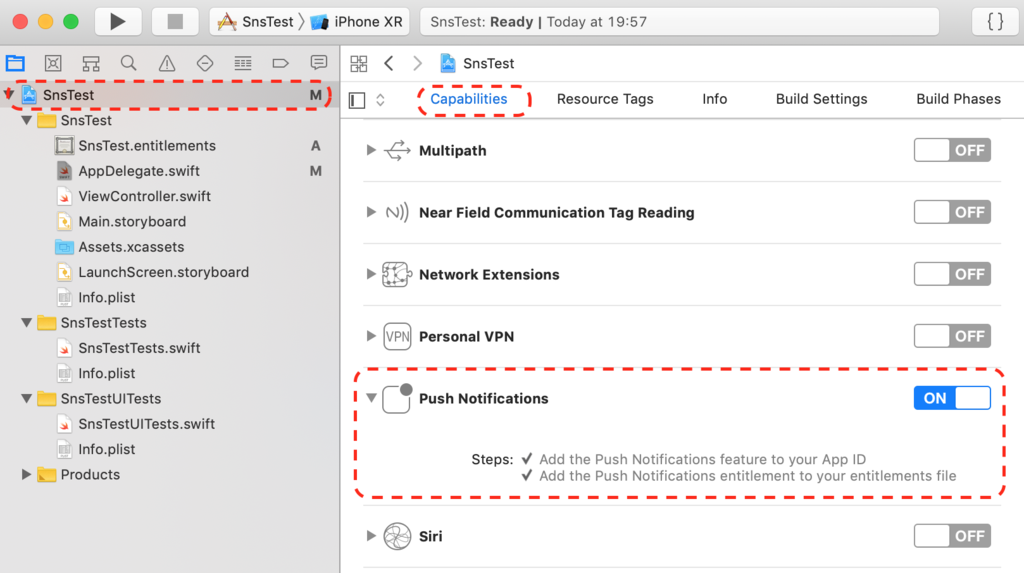Viewport: 1024px width, 573px height.
Task: Open the Source Control navigator icon
Action: pos(53,63)
